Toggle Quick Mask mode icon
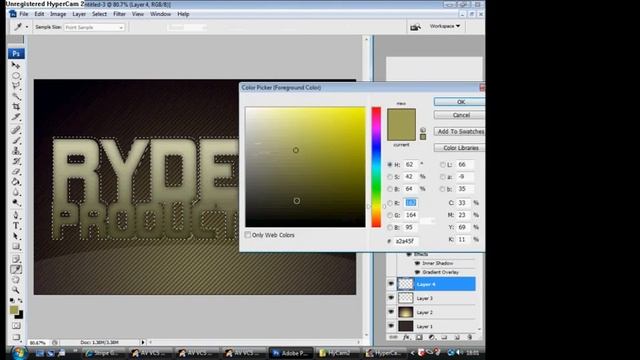Viewport: 640px width, 360px height. pos(16,326)
